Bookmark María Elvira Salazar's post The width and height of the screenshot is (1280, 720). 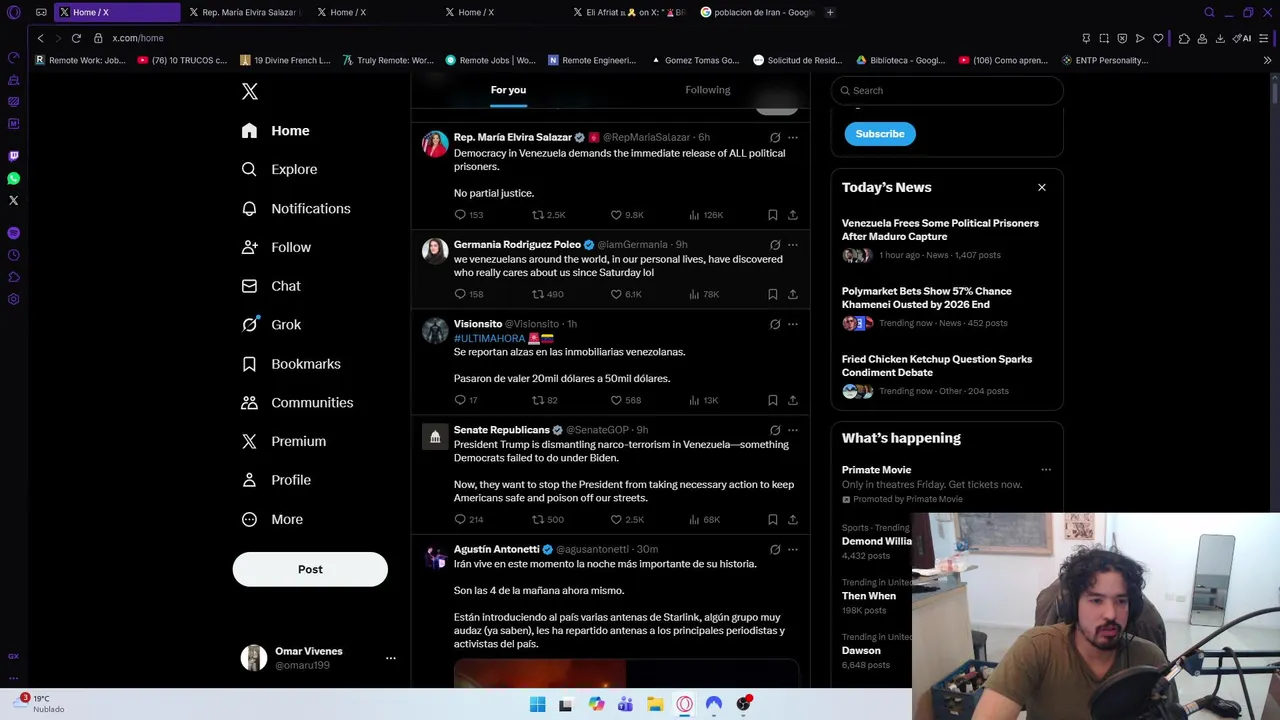point(772,215)
